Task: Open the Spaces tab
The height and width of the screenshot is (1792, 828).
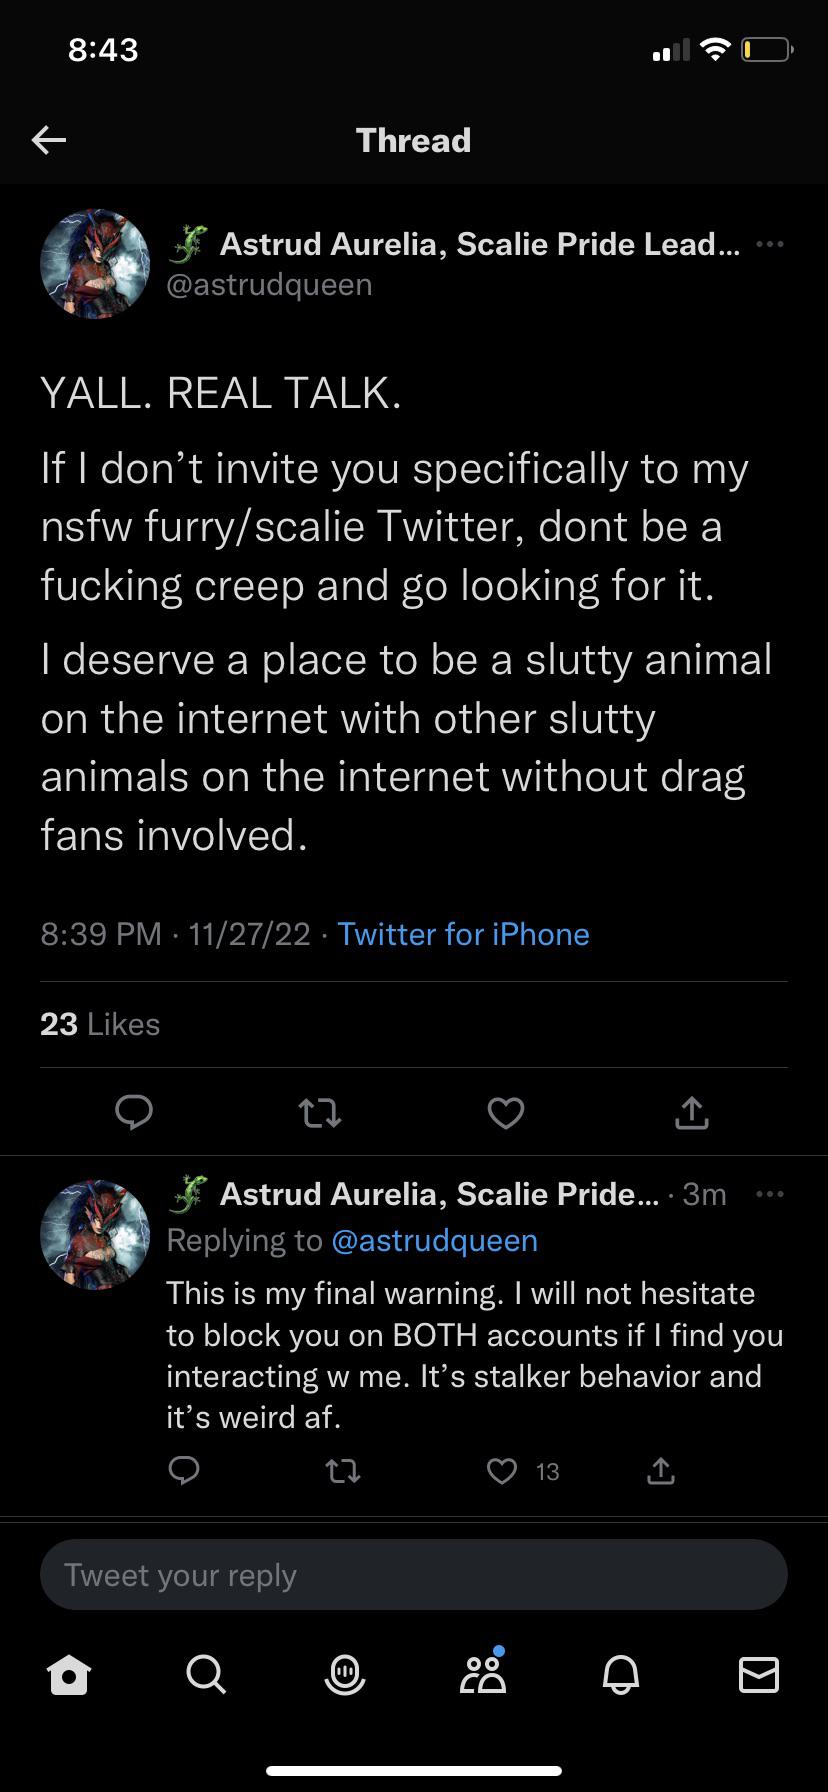Action: pyautogui.click(x=345, y=1675)
